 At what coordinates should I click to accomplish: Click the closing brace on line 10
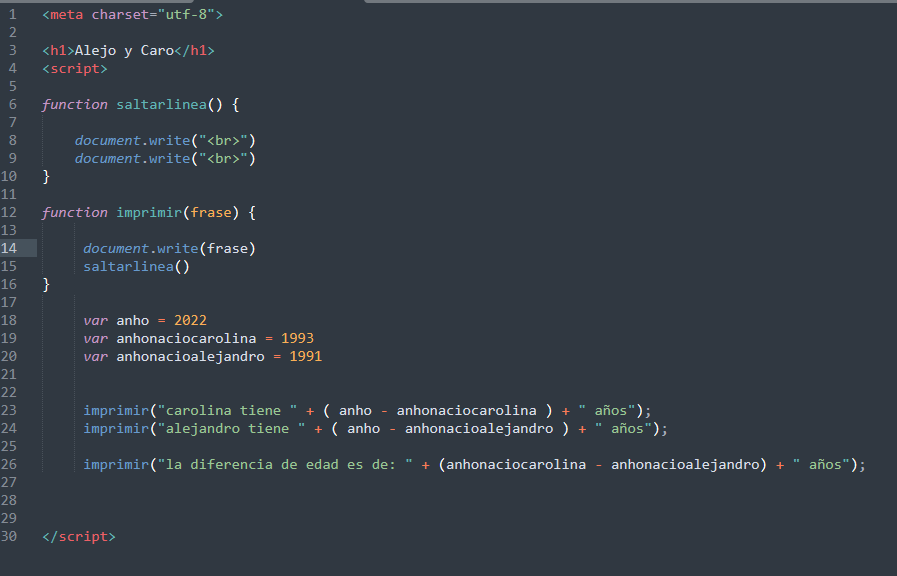(46, 176)
